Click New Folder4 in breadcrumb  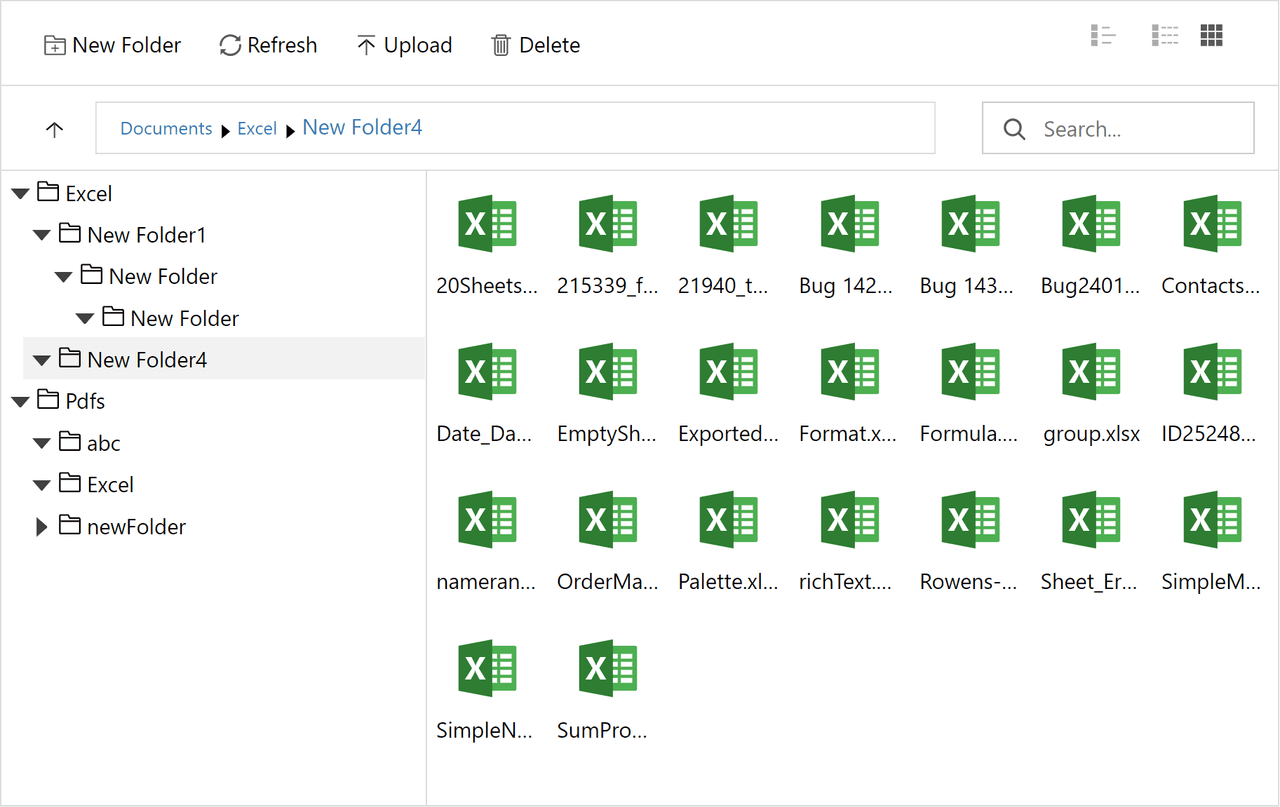362,128
